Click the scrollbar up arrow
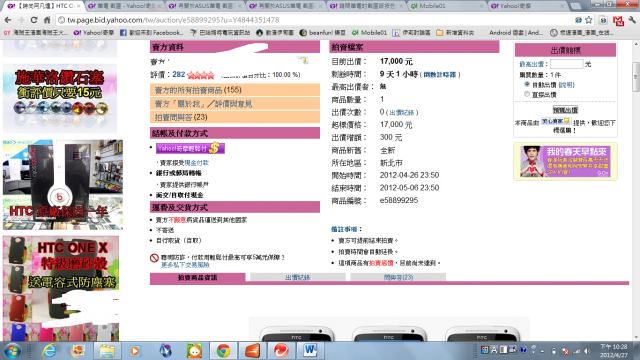The image size is (640, 360). [x=636, y=44]
